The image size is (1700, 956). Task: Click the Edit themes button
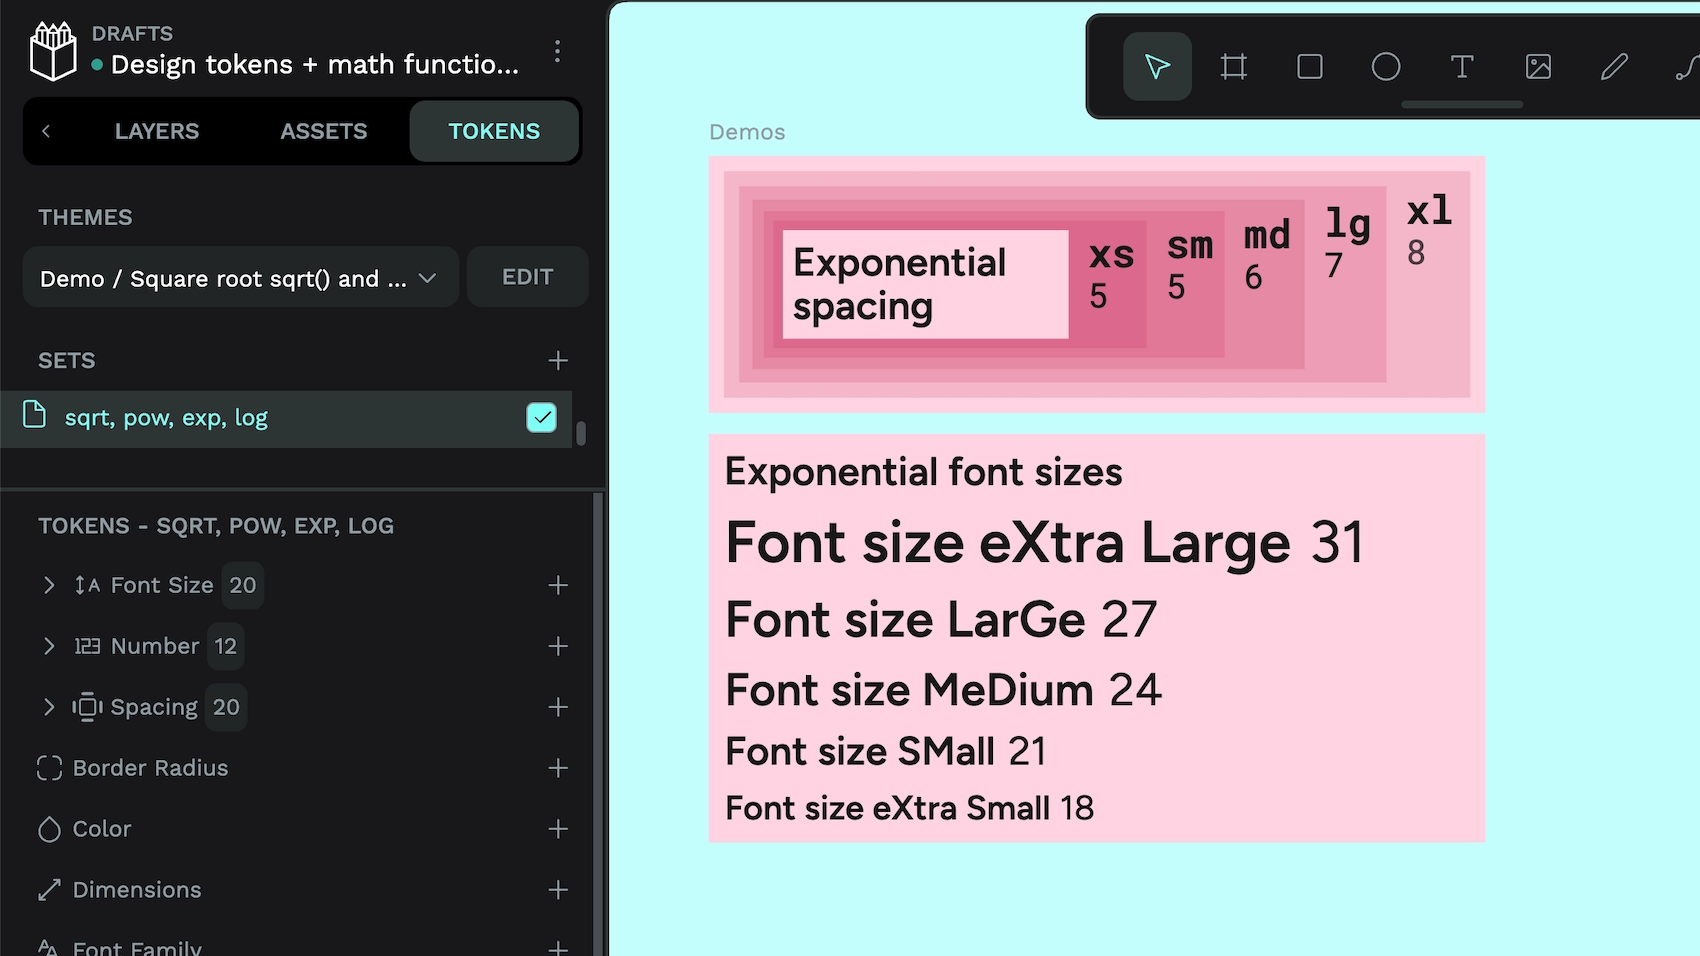tap(527, 277)
